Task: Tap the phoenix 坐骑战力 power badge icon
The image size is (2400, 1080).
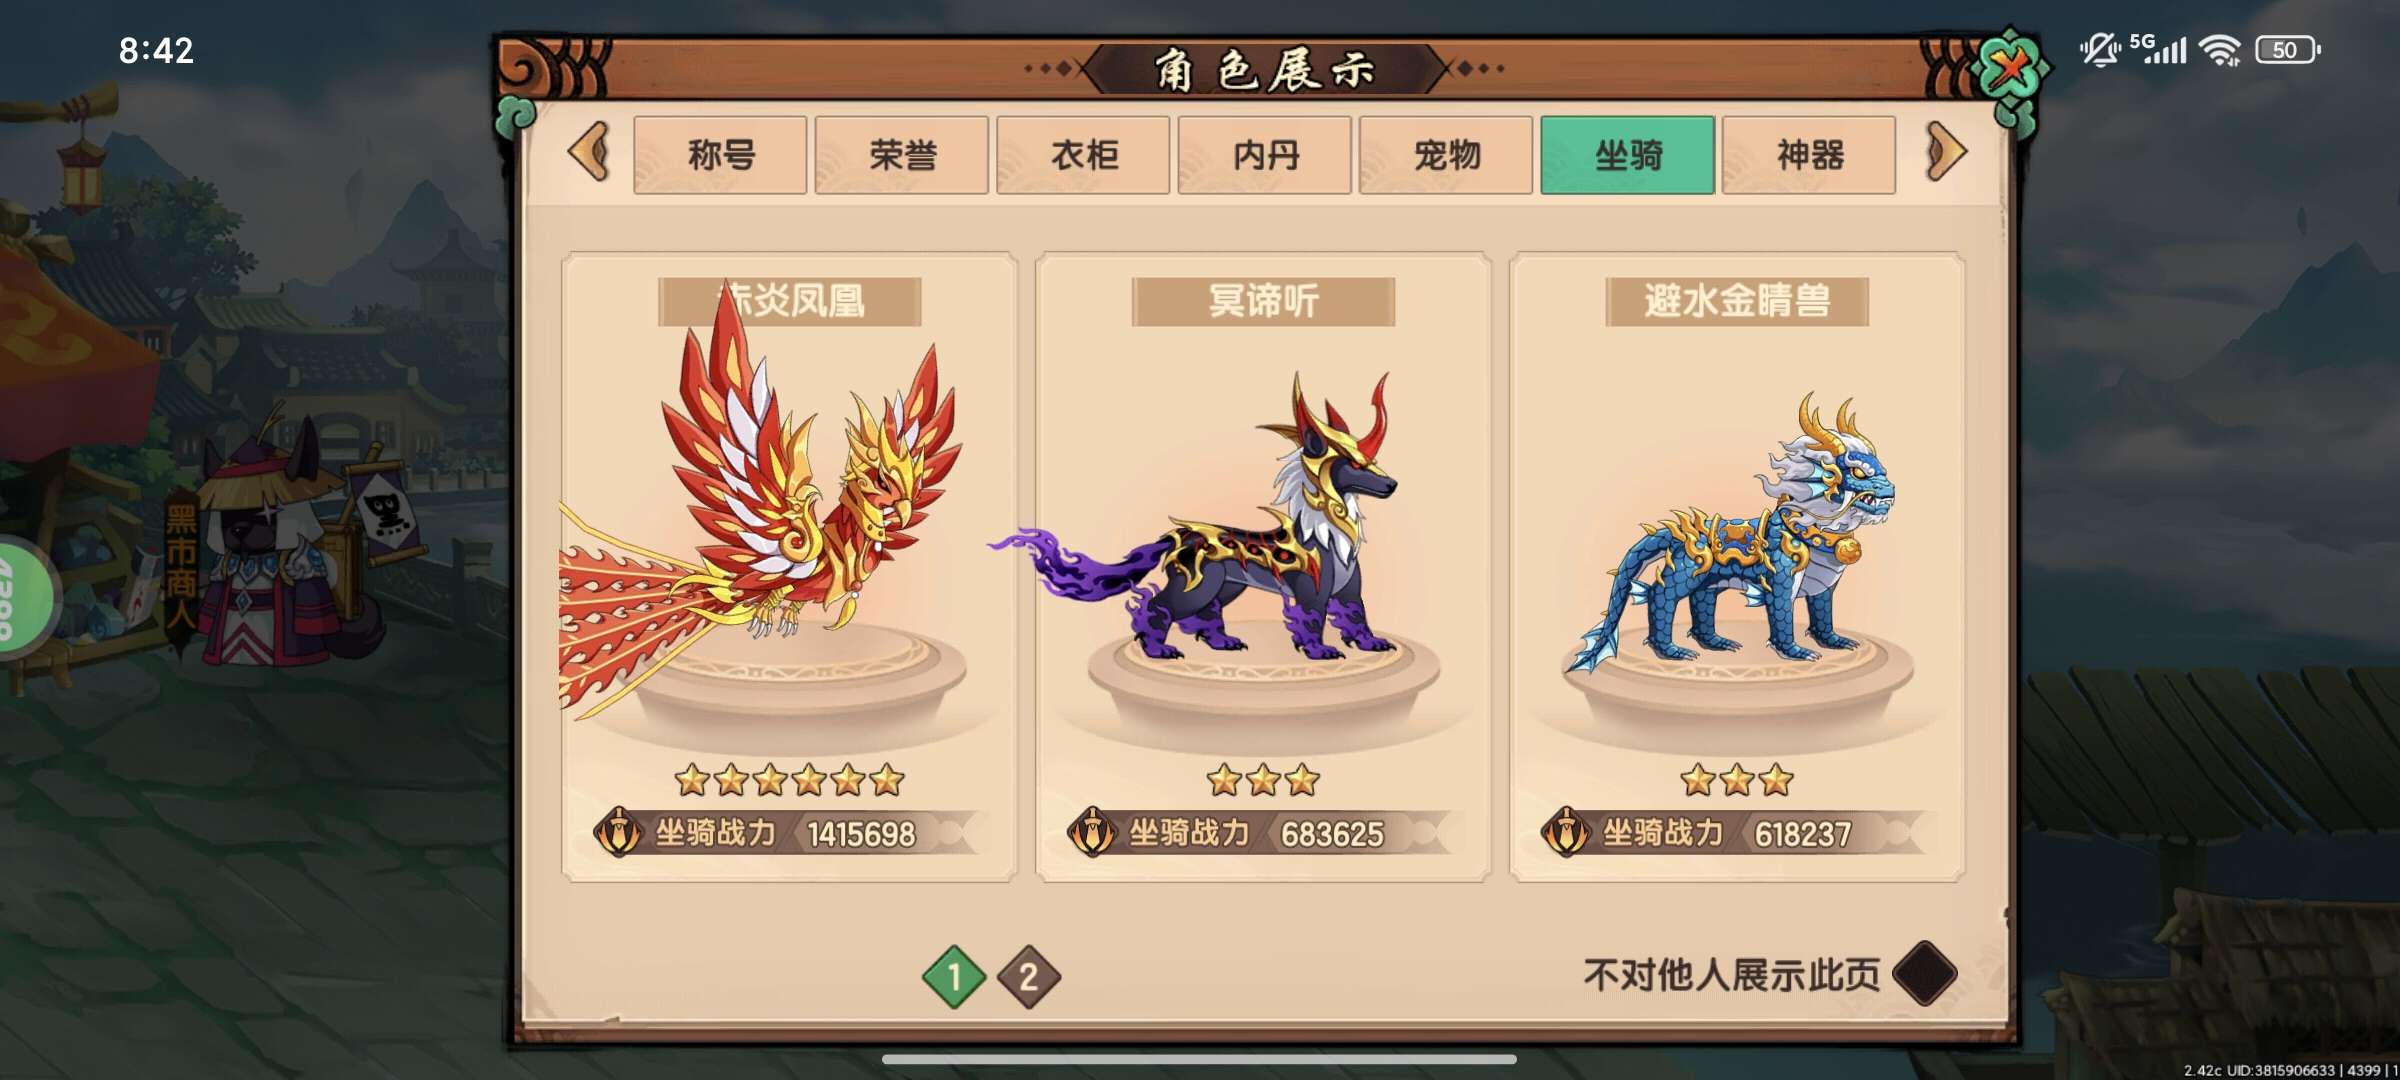Action: click(619, 832)
